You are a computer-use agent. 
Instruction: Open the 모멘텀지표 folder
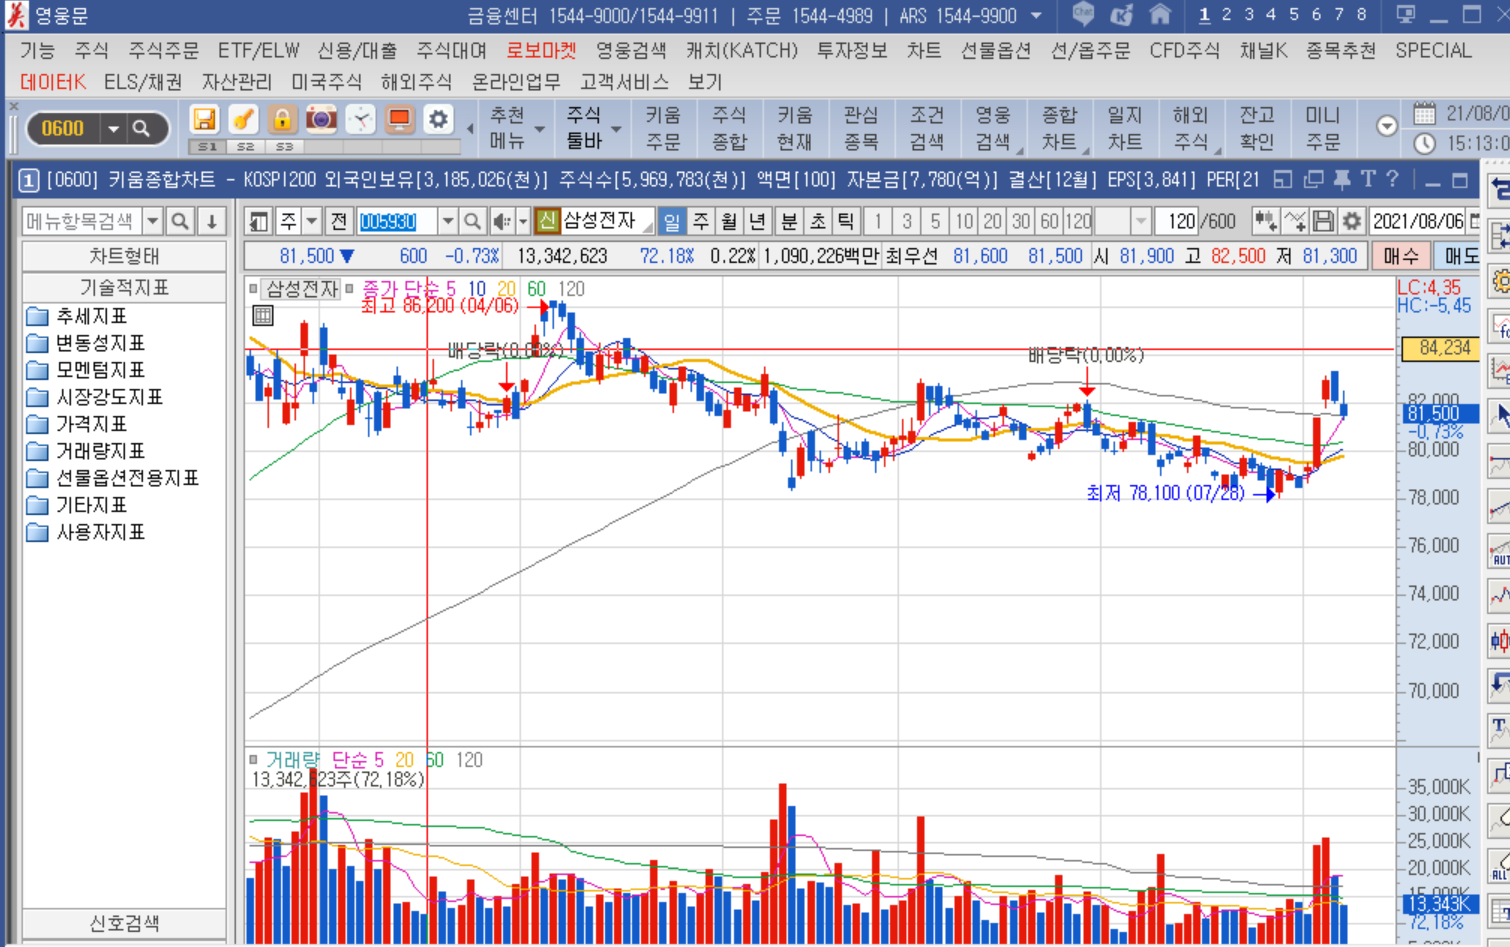100,370
